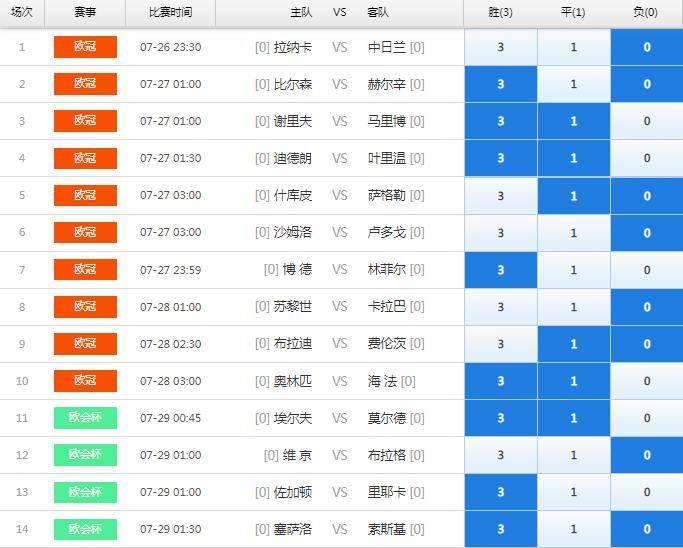
Task: Deselect win (3) for 佐加顿 vs 里耶卡
Action: pyautogui.click(x=500, y=492)
